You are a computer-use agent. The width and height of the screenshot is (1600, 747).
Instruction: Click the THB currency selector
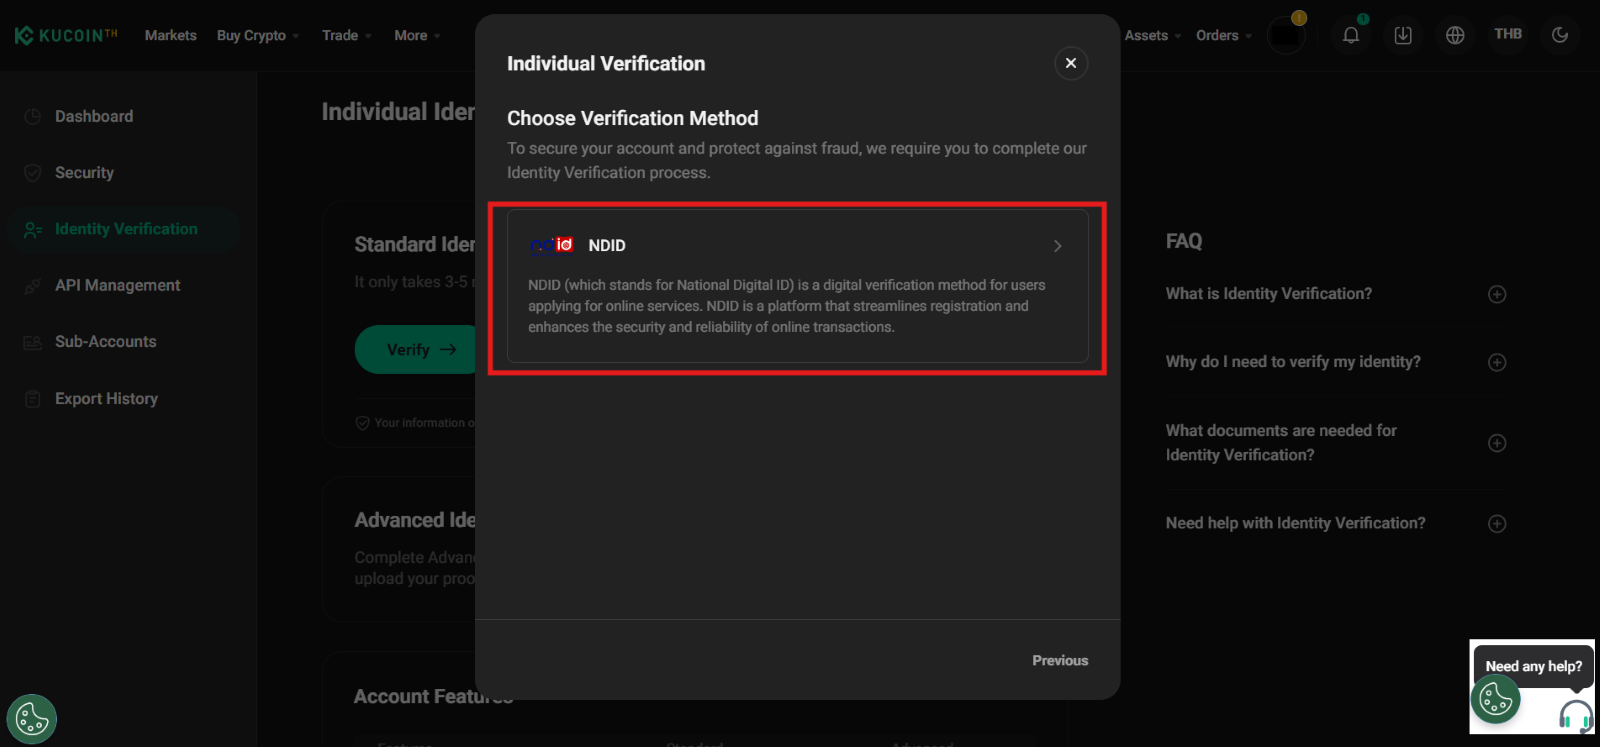coord(1507,34)
